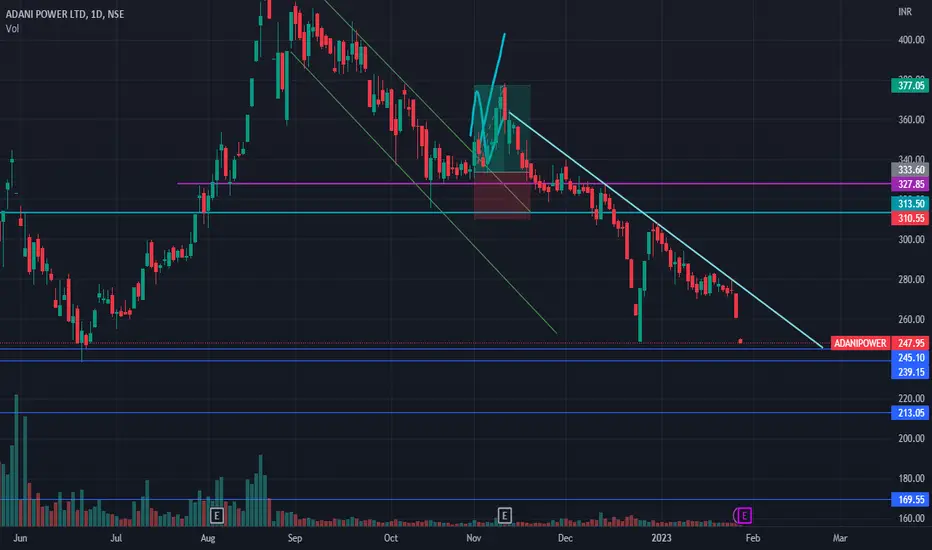932x550 pixels.
Task: Click the 400.00 price axis tick
Action: (911, 40)
